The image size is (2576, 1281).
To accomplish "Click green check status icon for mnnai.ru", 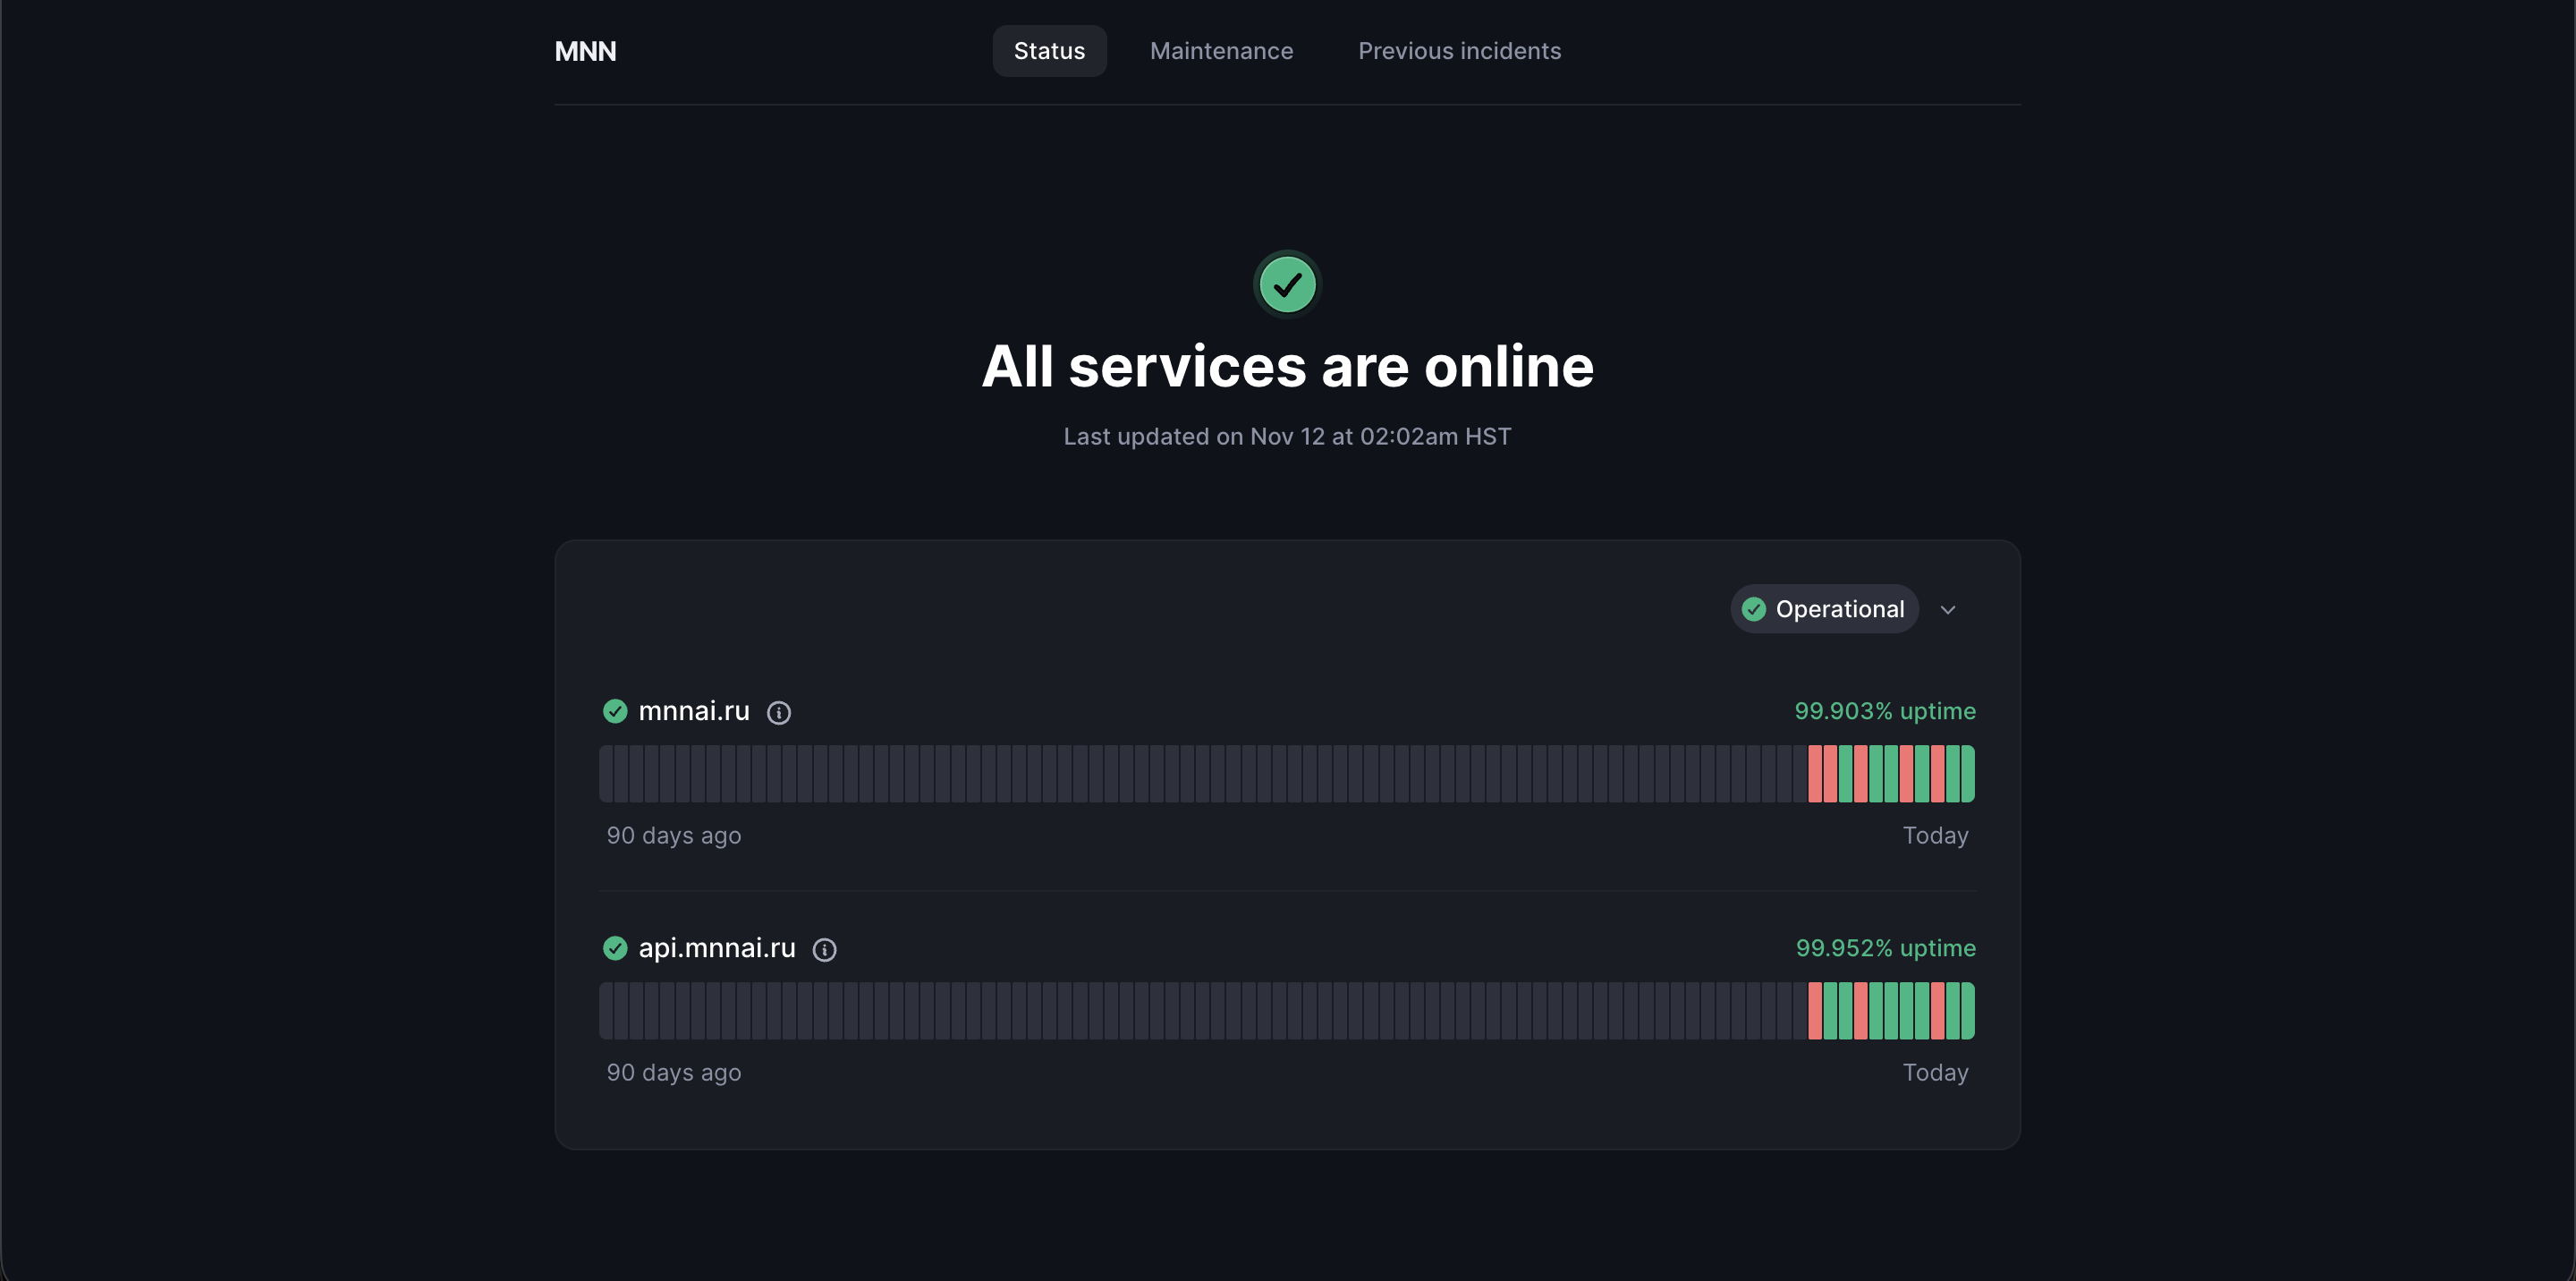I will click(615, 711).
